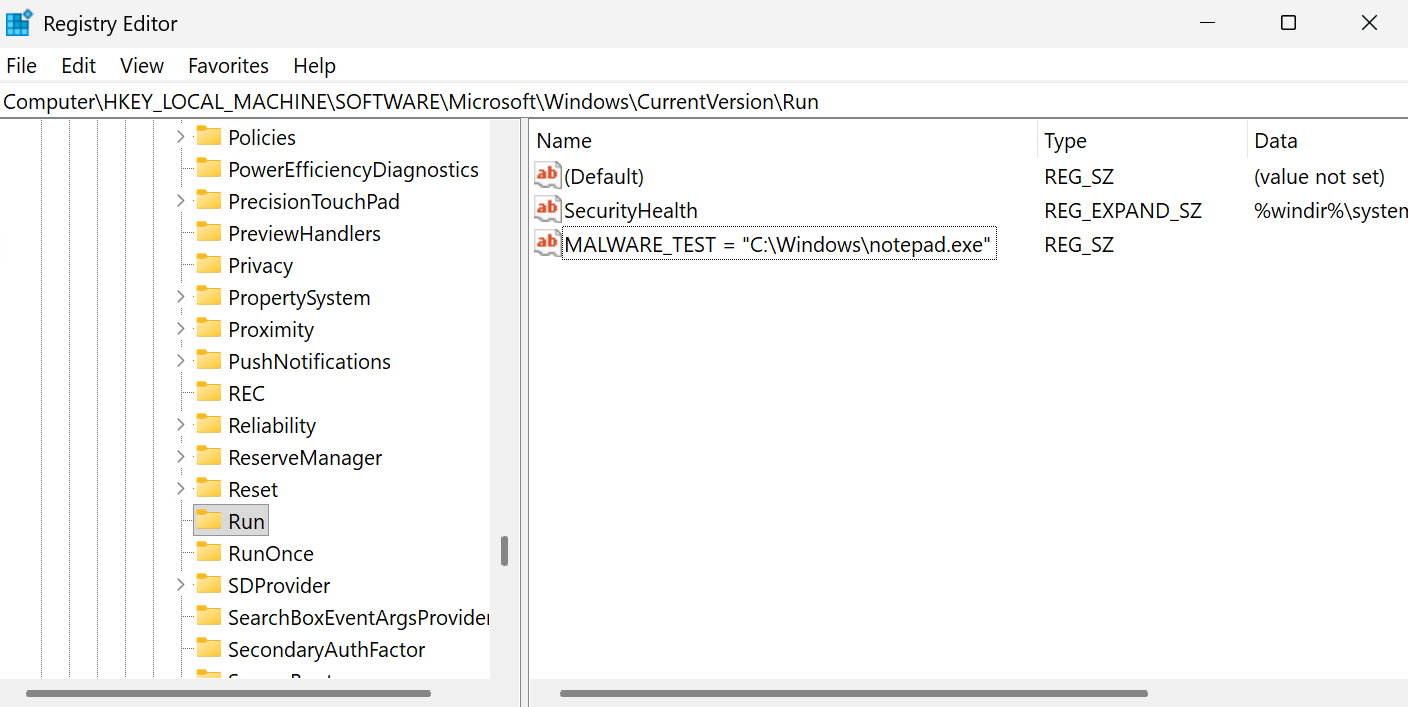Click the %windir% data of SecurityHealth
This screenshot has width=1408, height=707.
1331,211
